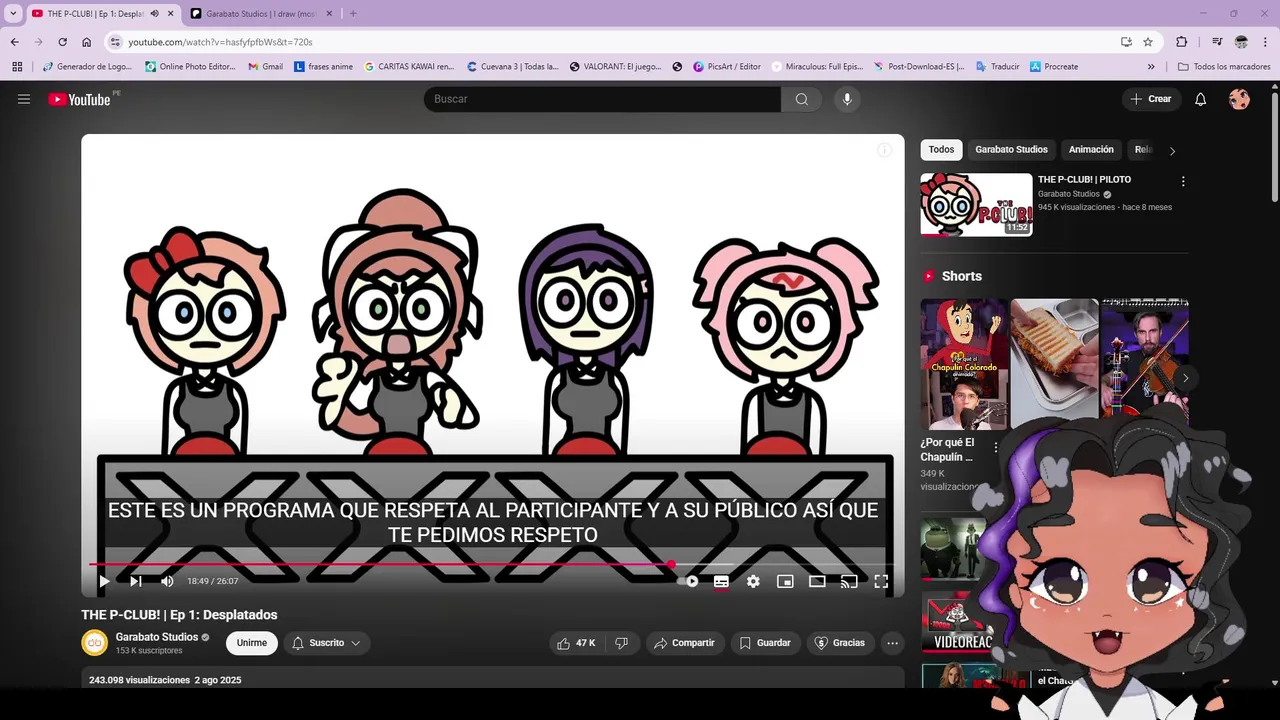Start voice search with the microphone
1280x720 pixels.
(847, 99)
